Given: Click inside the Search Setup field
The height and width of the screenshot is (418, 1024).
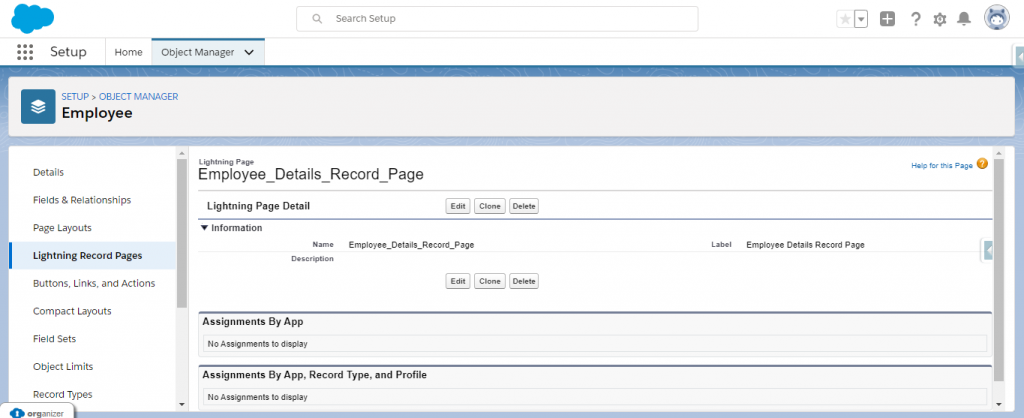Looking at the screenshot, I should click(x=497, y=19).
